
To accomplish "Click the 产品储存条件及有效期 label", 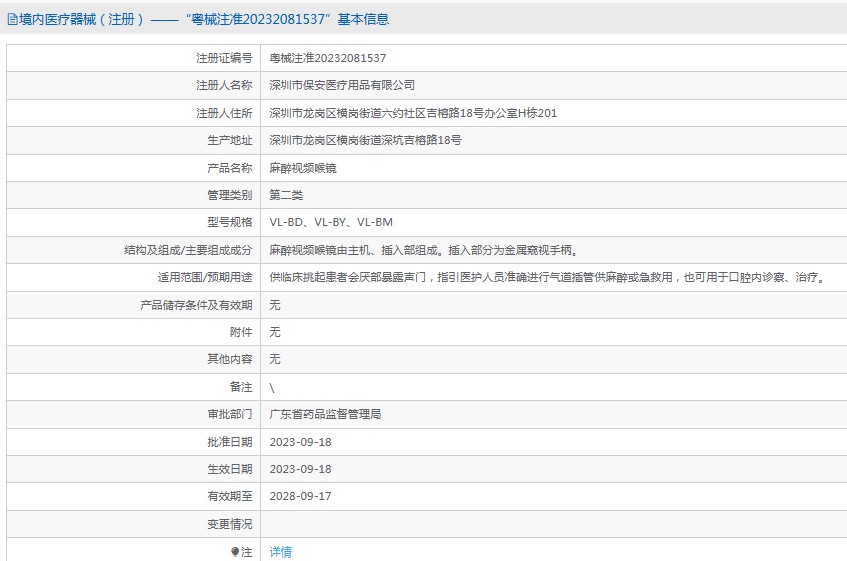I will tap(196, 306).
